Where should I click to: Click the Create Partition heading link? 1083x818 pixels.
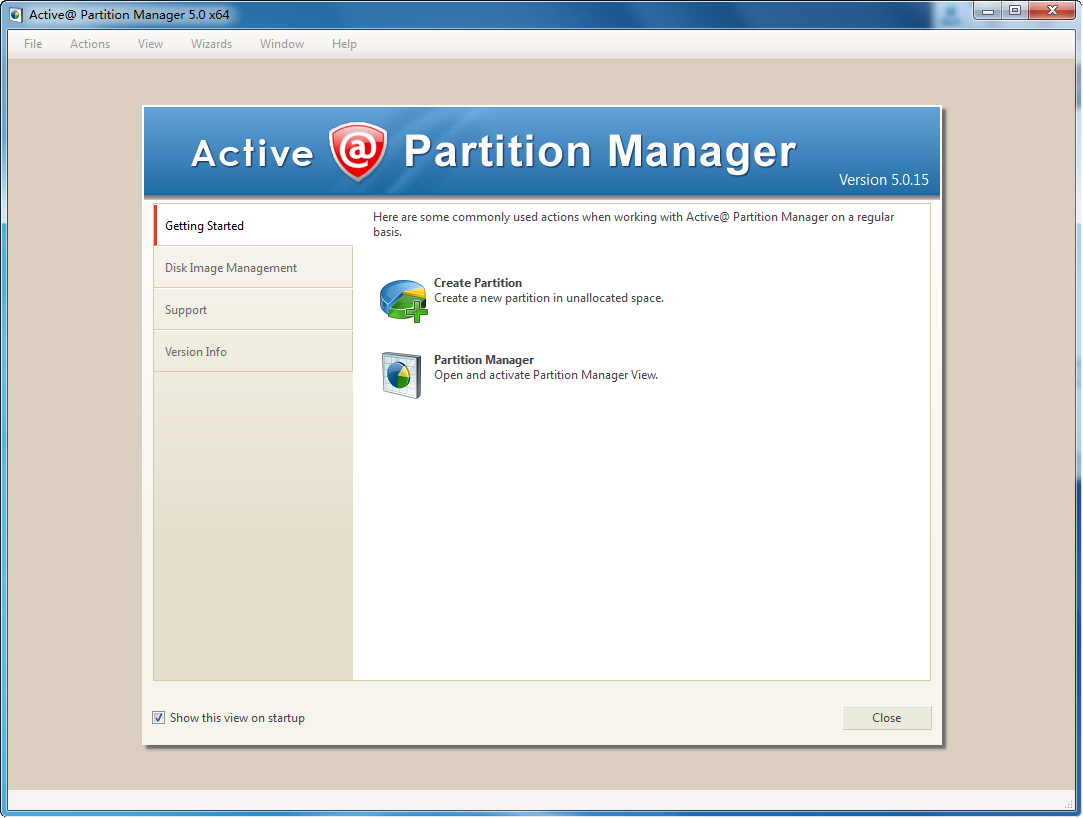pos(478,283)
